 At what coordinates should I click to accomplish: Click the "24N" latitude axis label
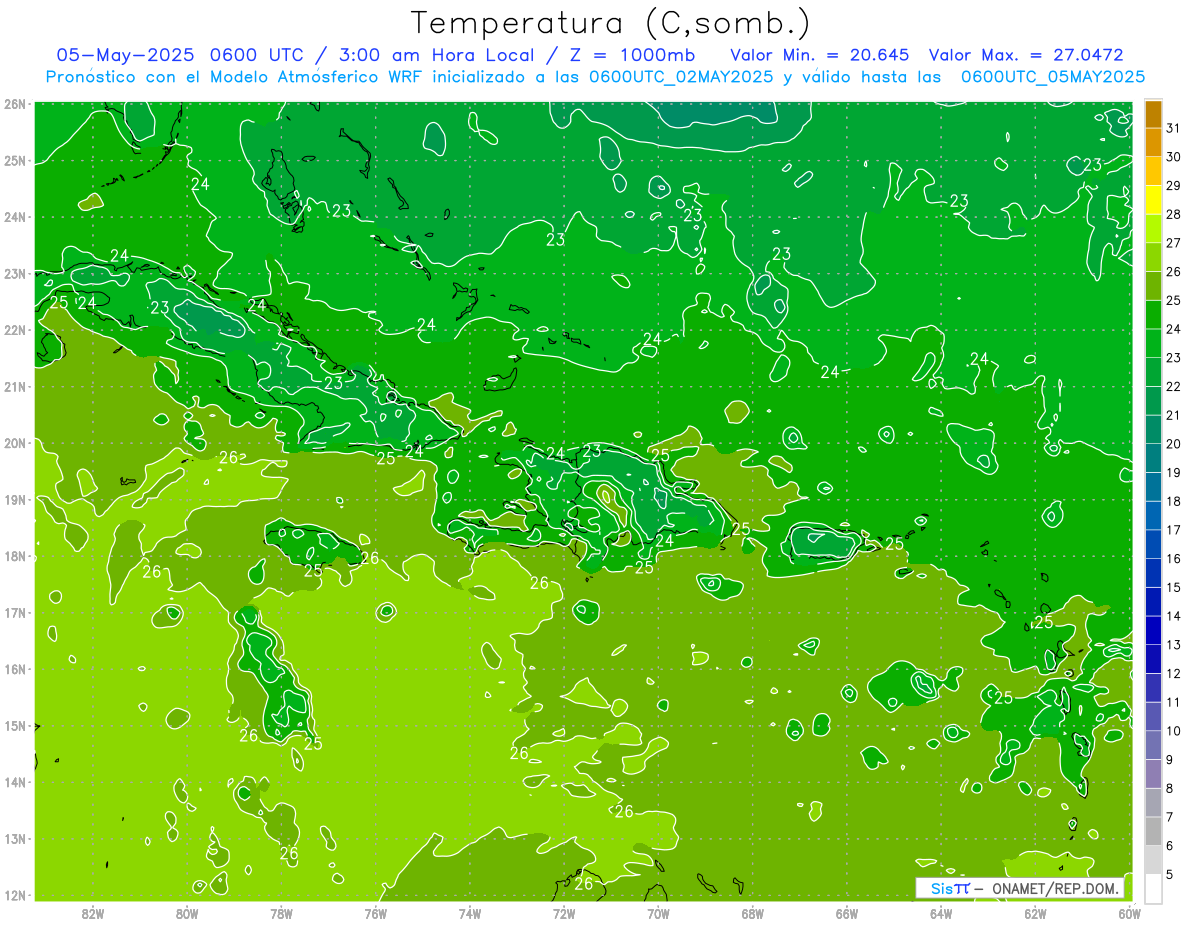15,217
